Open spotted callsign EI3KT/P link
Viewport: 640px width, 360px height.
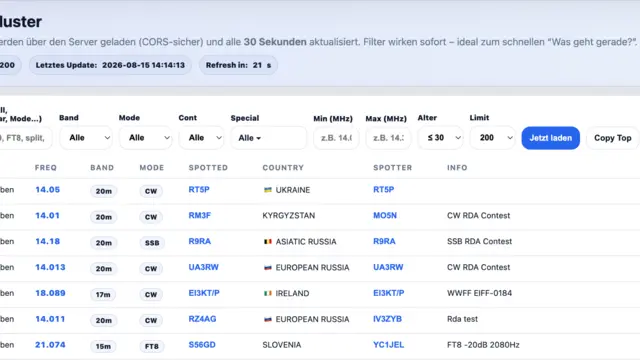point(204,293)
